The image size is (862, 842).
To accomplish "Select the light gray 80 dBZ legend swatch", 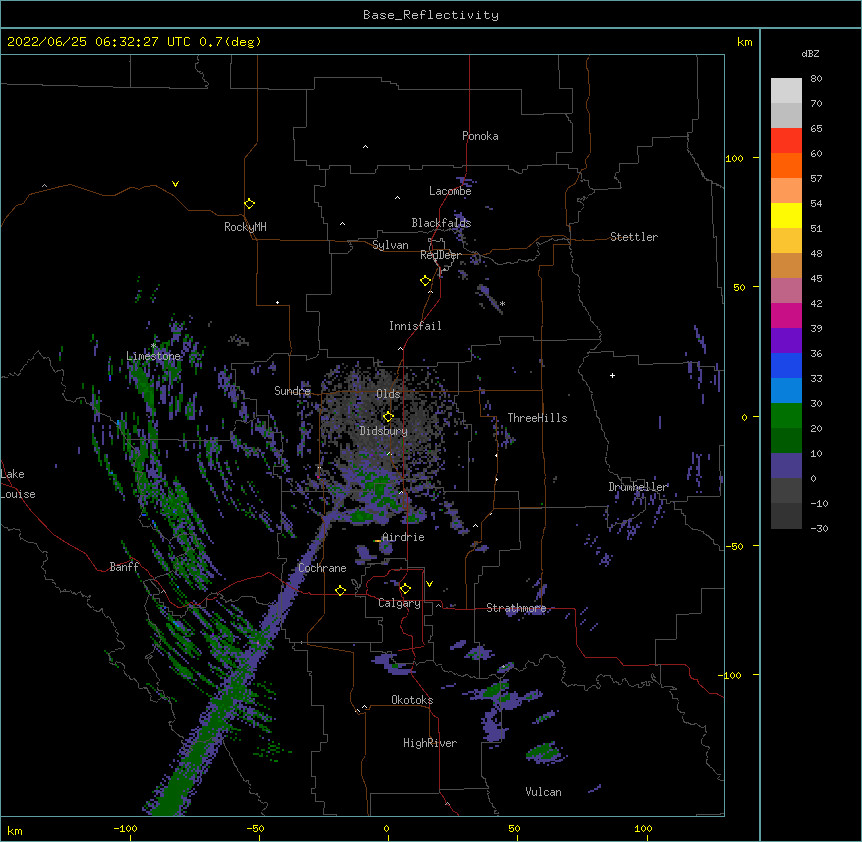I will tap(786, 91).
